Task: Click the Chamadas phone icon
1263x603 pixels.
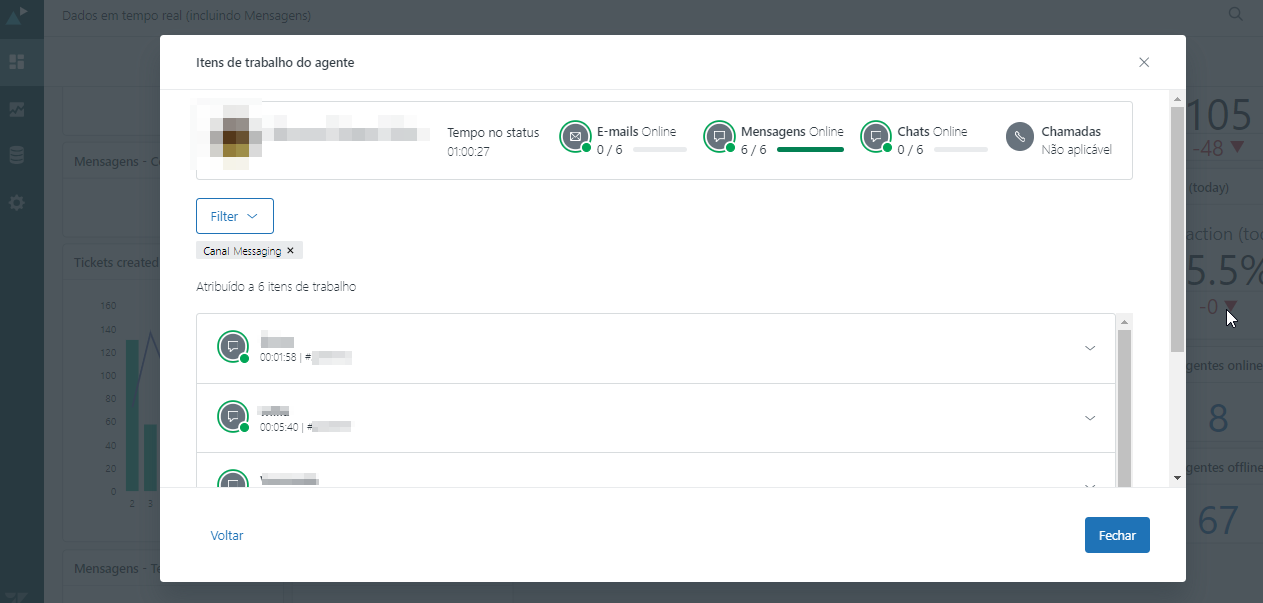Action: pyautogui.click(x=1019, y=137)
